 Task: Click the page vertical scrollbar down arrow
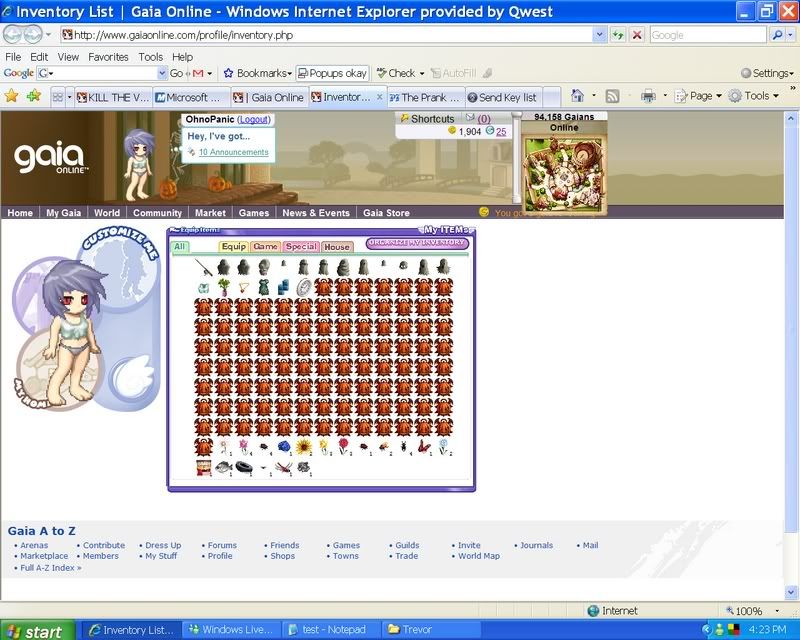point(791,592)
